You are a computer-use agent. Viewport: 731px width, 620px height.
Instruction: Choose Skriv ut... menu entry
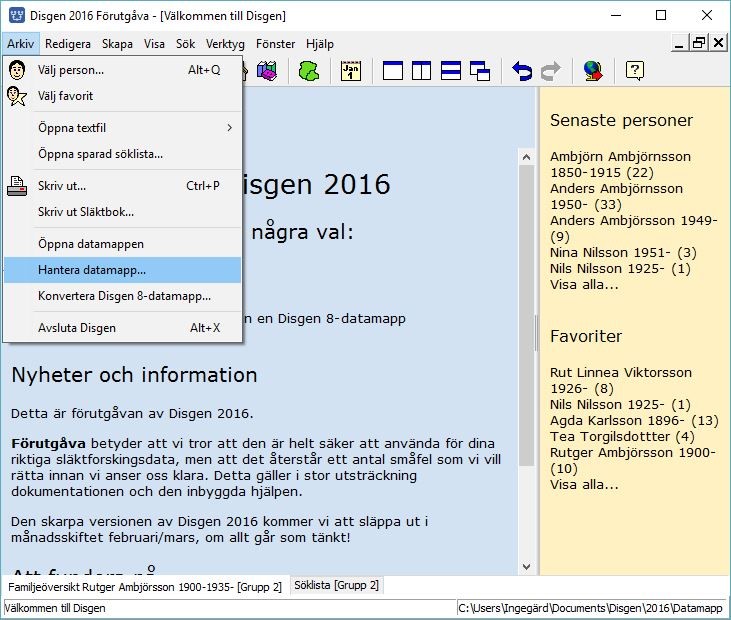coord(123,186)
